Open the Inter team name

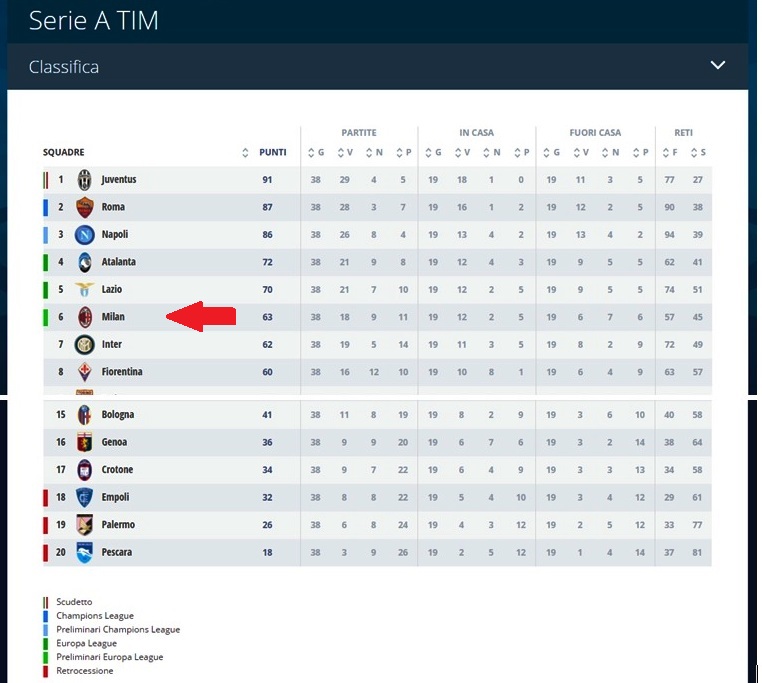click(x=111, y=344)
